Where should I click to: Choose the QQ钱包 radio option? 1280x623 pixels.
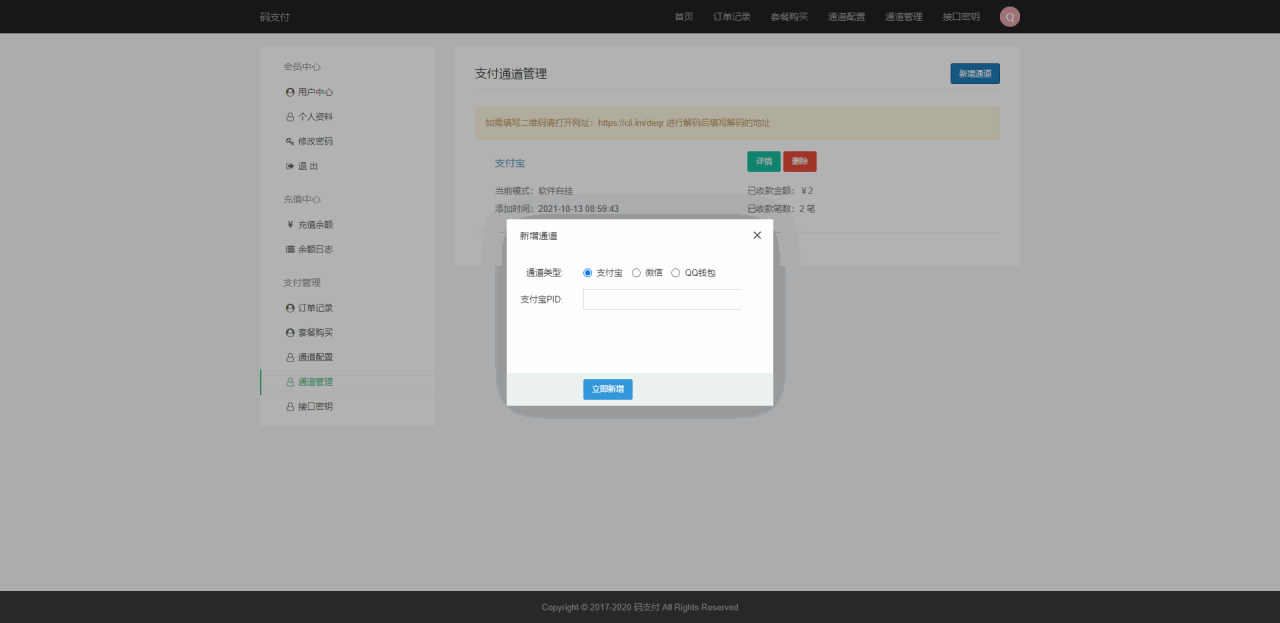coord(676,273)
